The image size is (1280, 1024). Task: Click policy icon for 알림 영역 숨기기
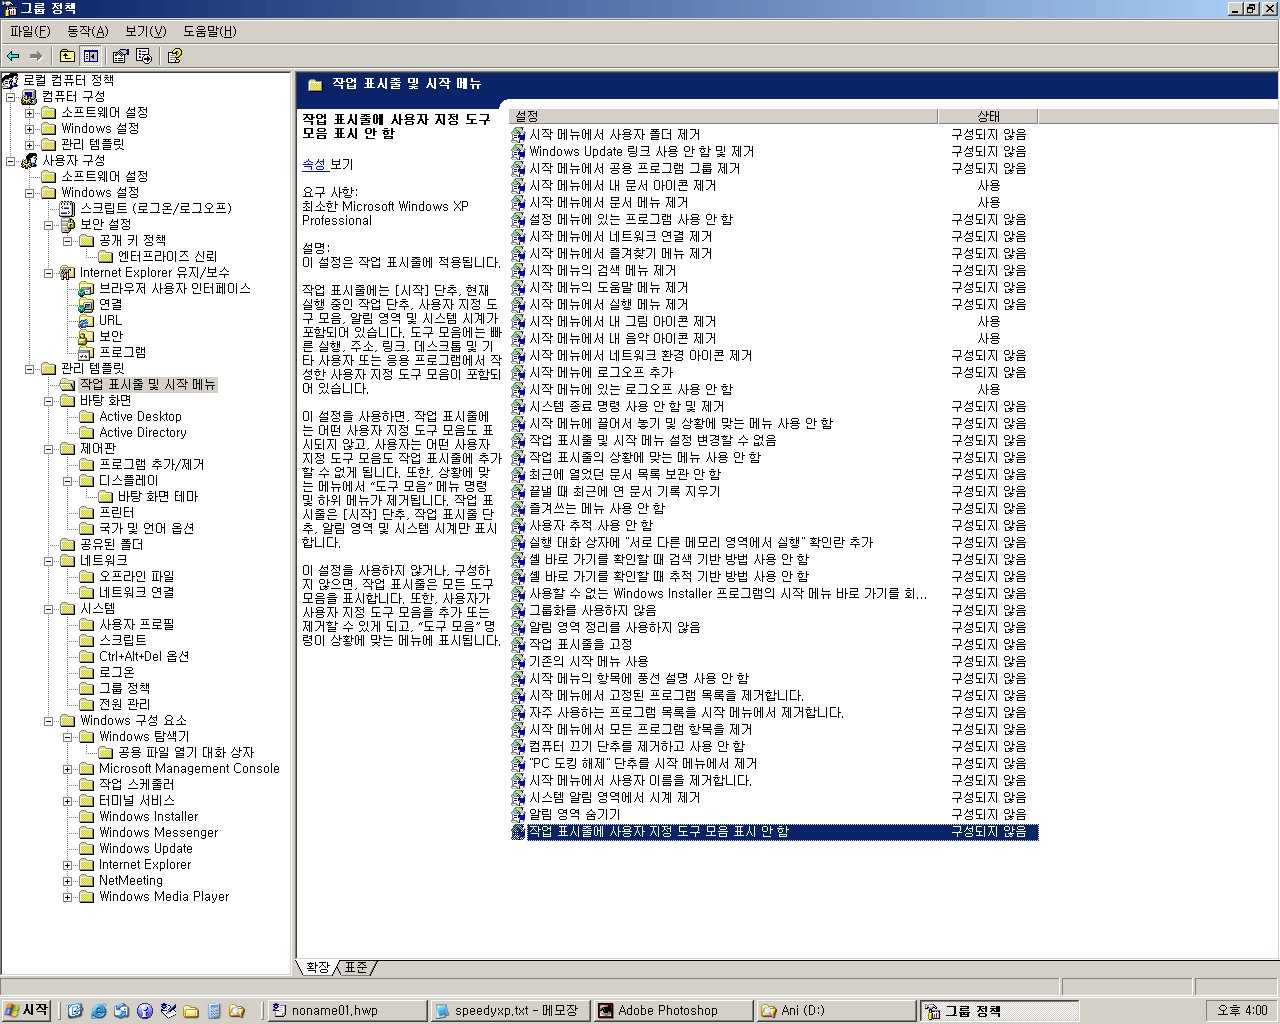pyautogui.click(x=518, y=814)
